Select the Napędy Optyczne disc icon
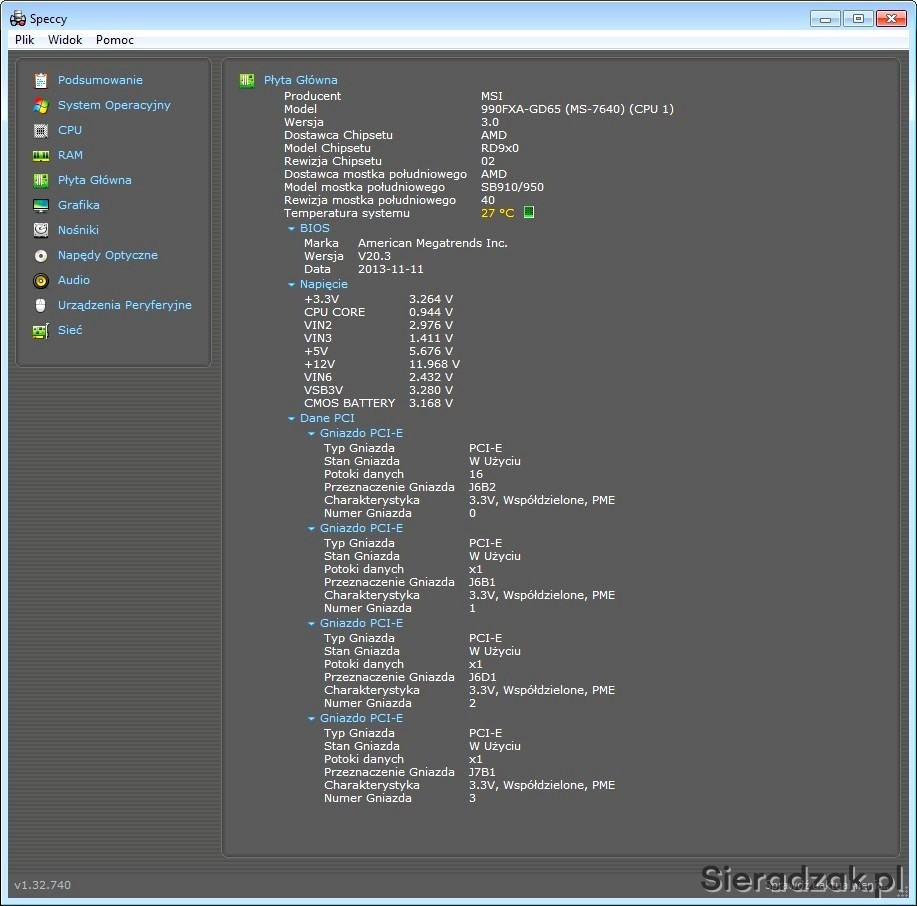Screen dimensions: 917x906 (x=40, y=256)
